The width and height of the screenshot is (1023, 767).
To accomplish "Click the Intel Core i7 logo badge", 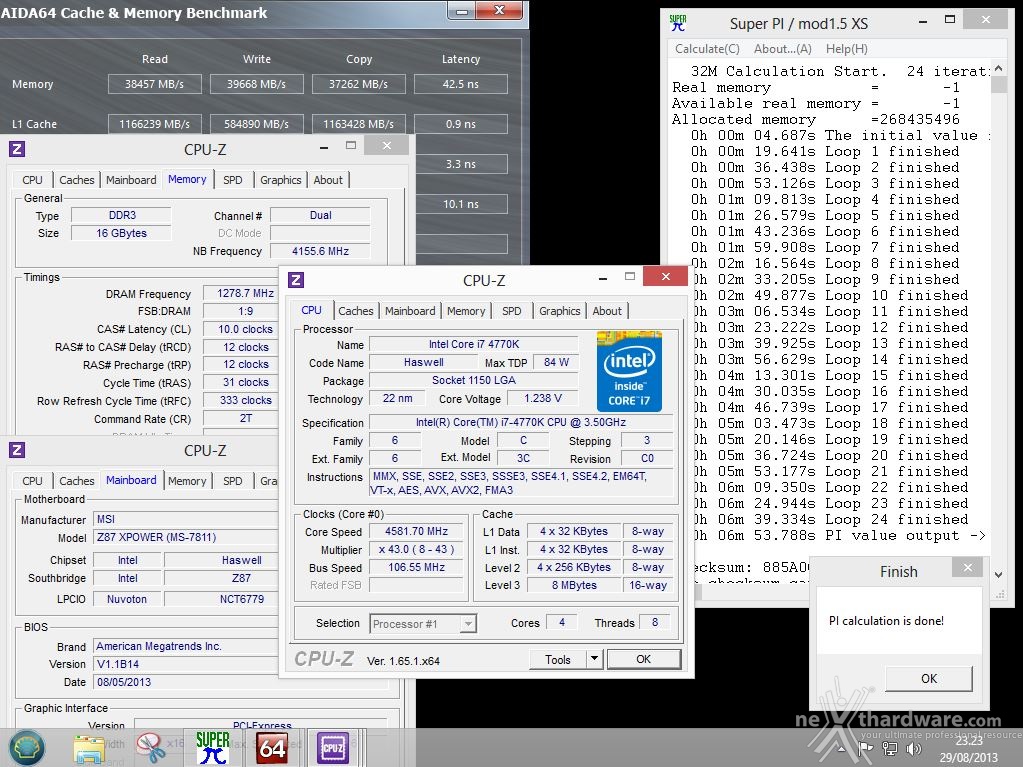I will point(629,371).
